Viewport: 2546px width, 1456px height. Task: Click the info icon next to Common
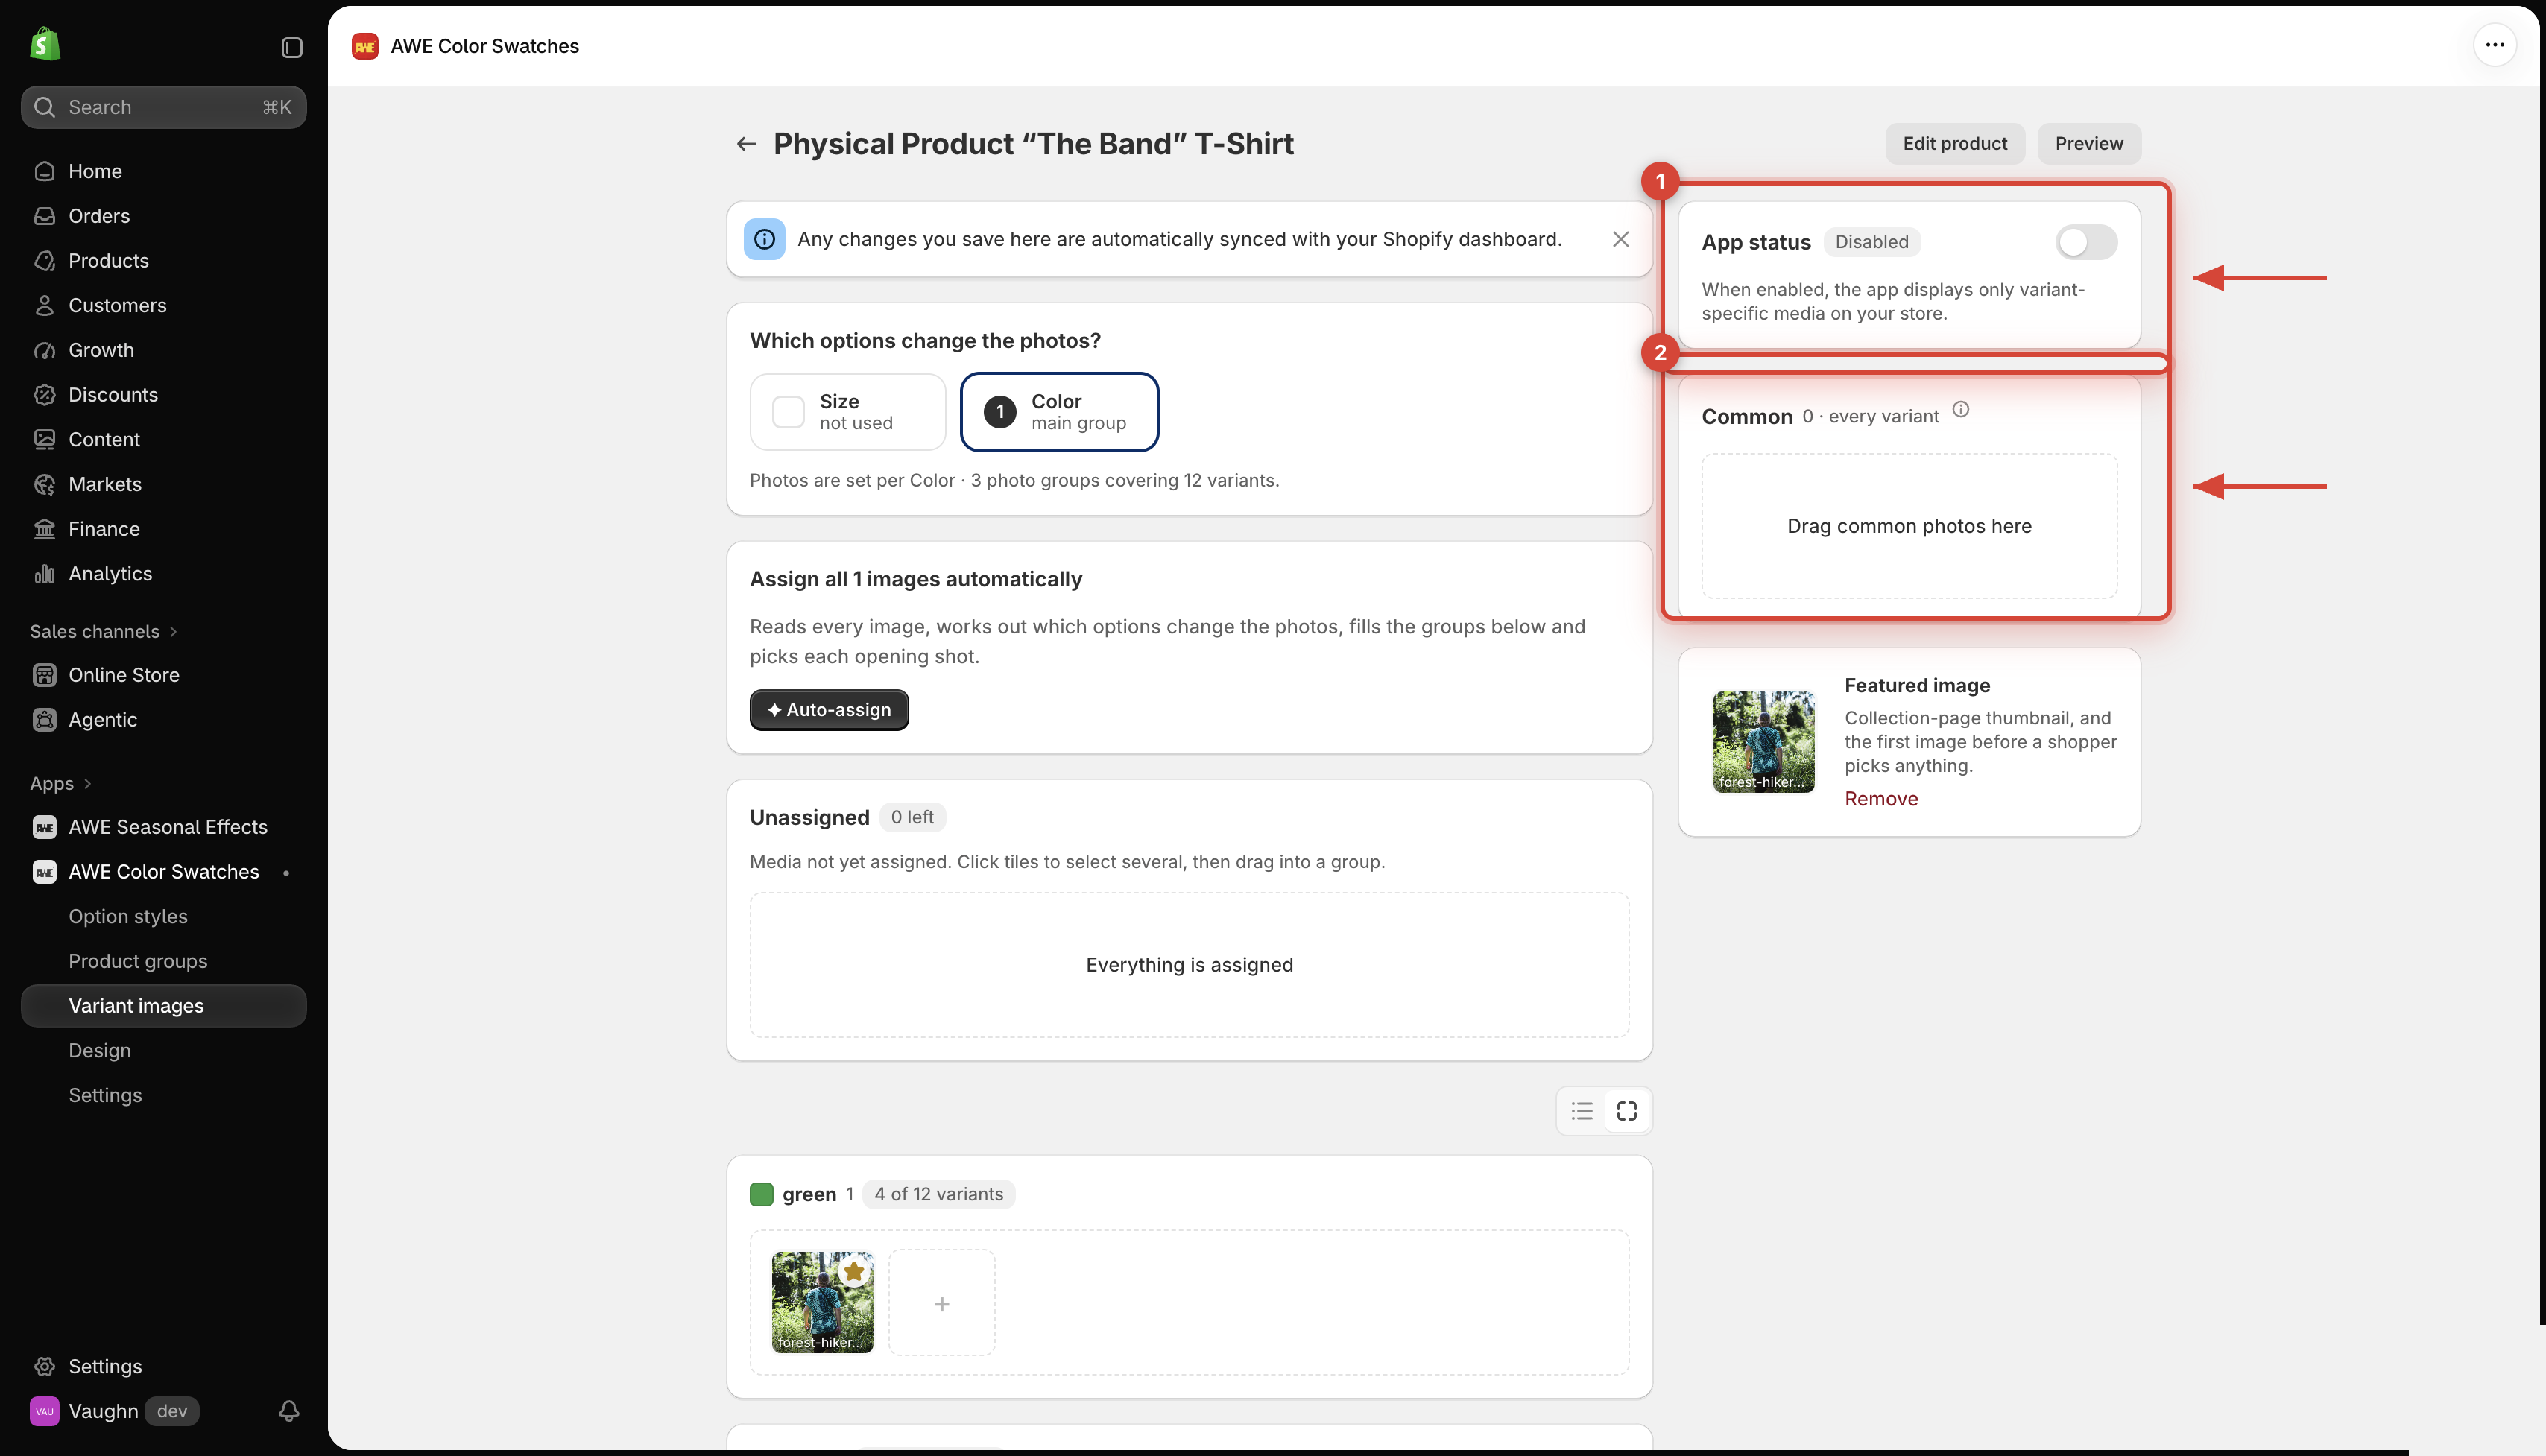tap(1961, 409)
